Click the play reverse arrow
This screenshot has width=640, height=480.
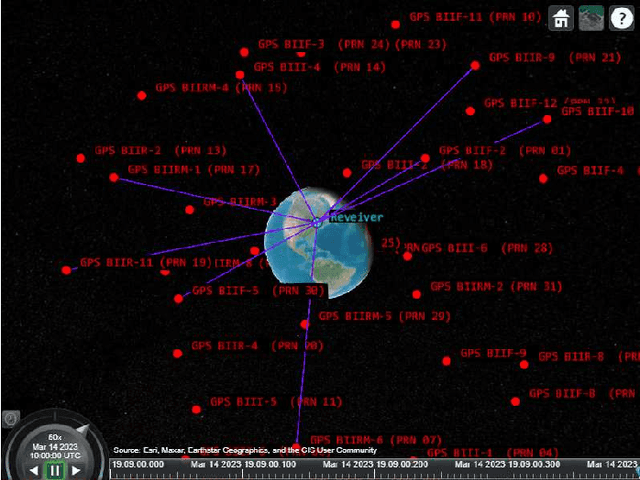pyautogui.click(x=34, y=469)
